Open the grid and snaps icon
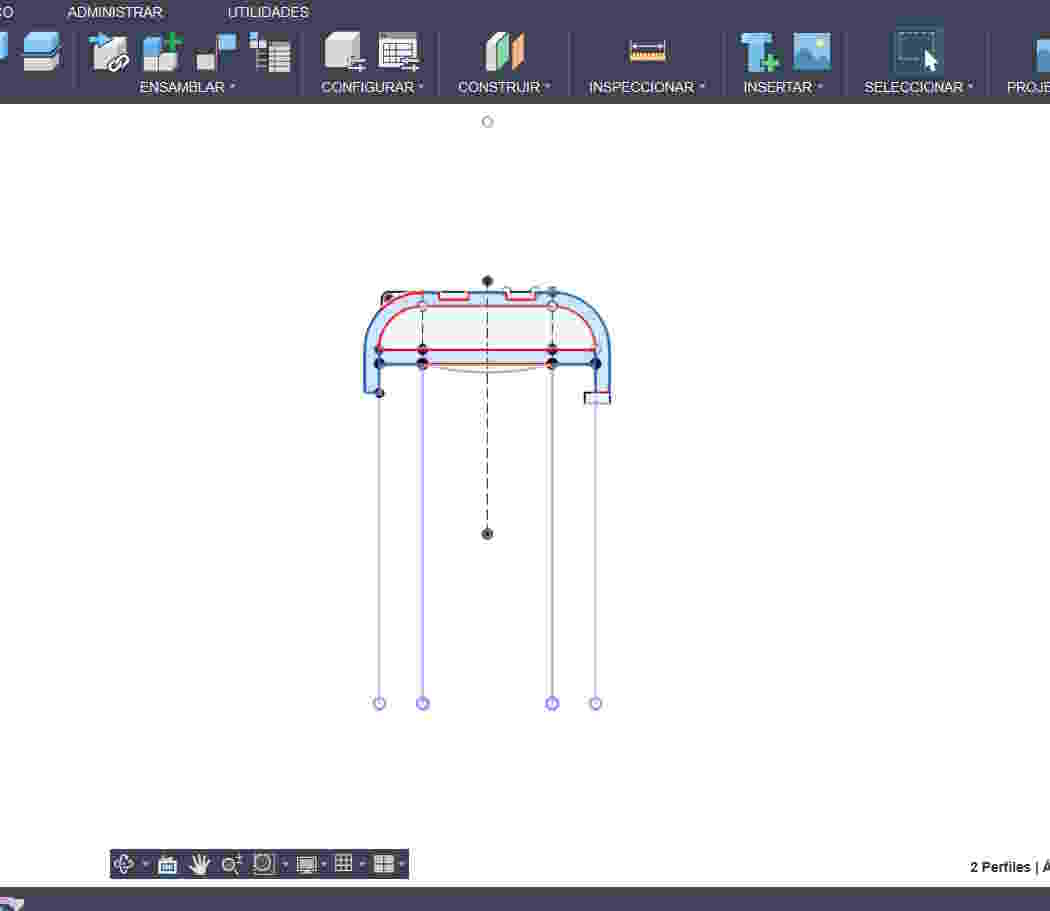This screenshot has width=1050, height=911. 344,864
